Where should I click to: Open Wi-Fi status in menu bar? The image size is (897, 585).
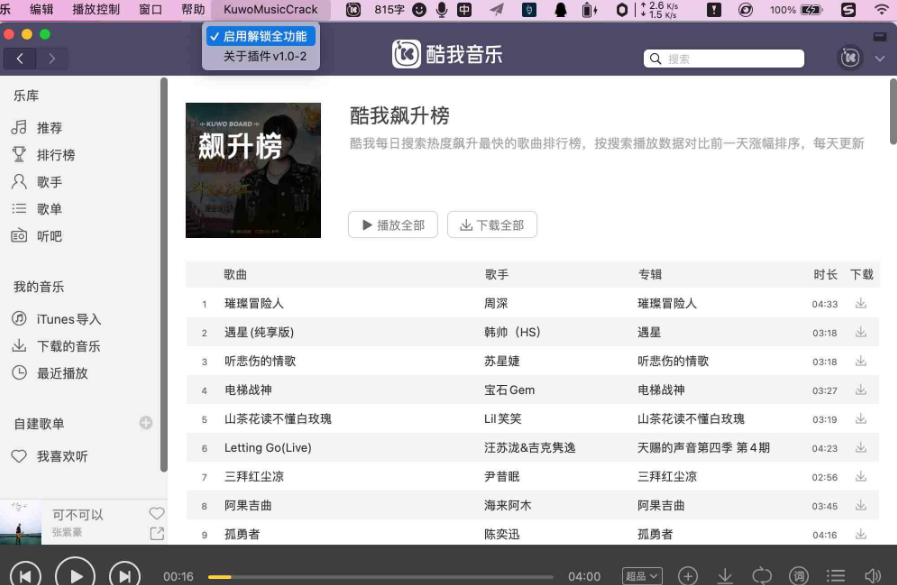882,10
